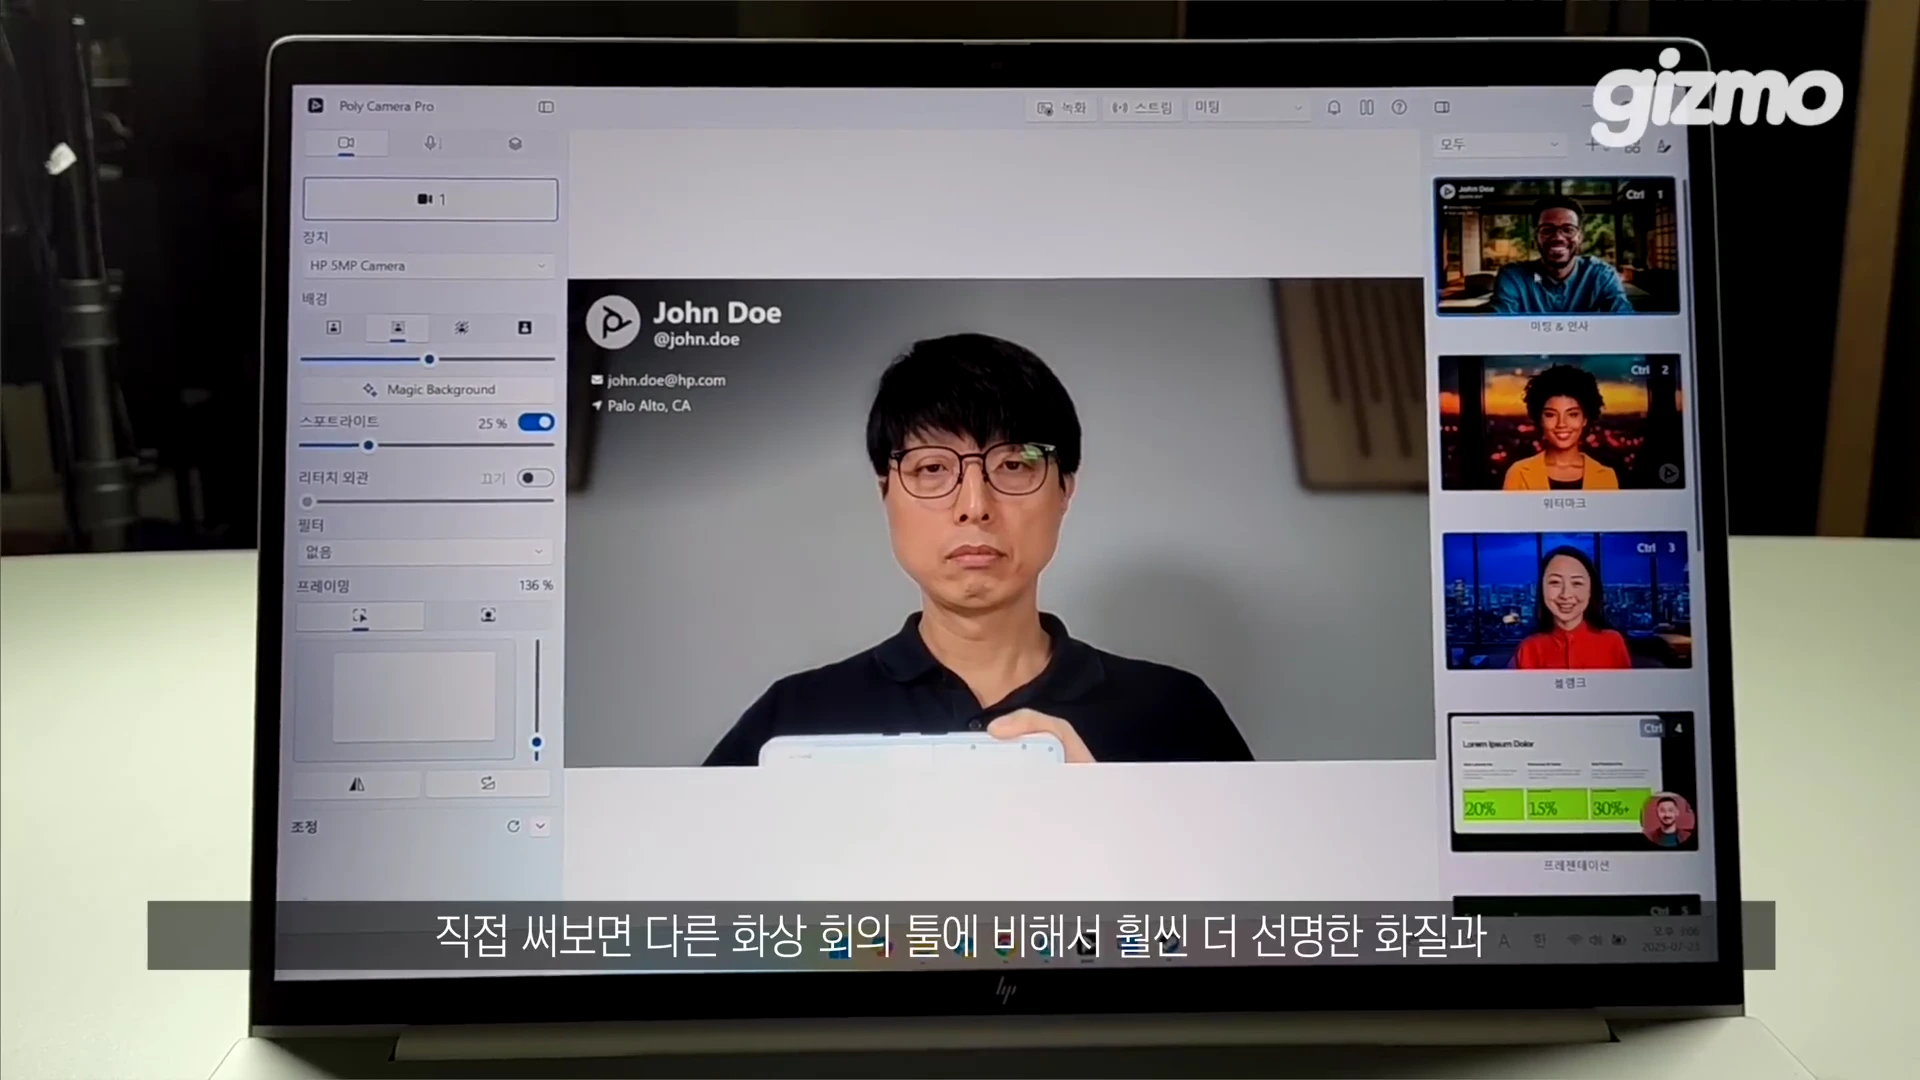Select the background replacement icon
The image size is (1920, 1080).
pyautogui.click(x=524, y=328)
